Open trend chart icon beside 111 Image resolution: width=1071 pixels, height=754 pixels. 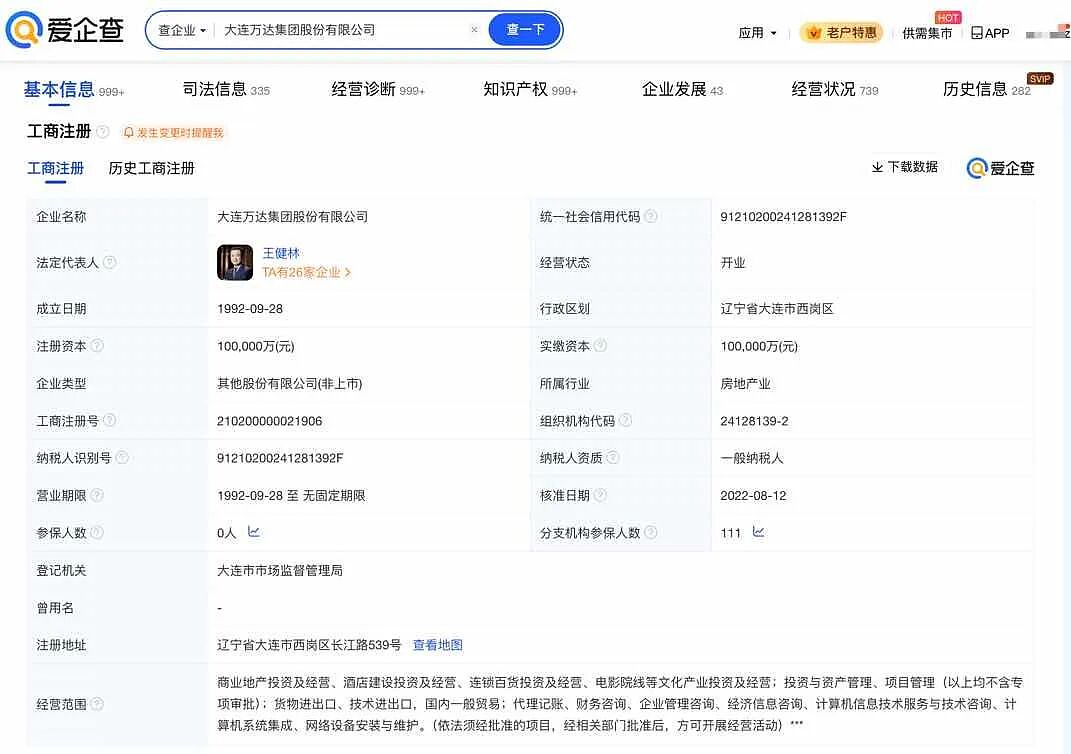point(758,531)
